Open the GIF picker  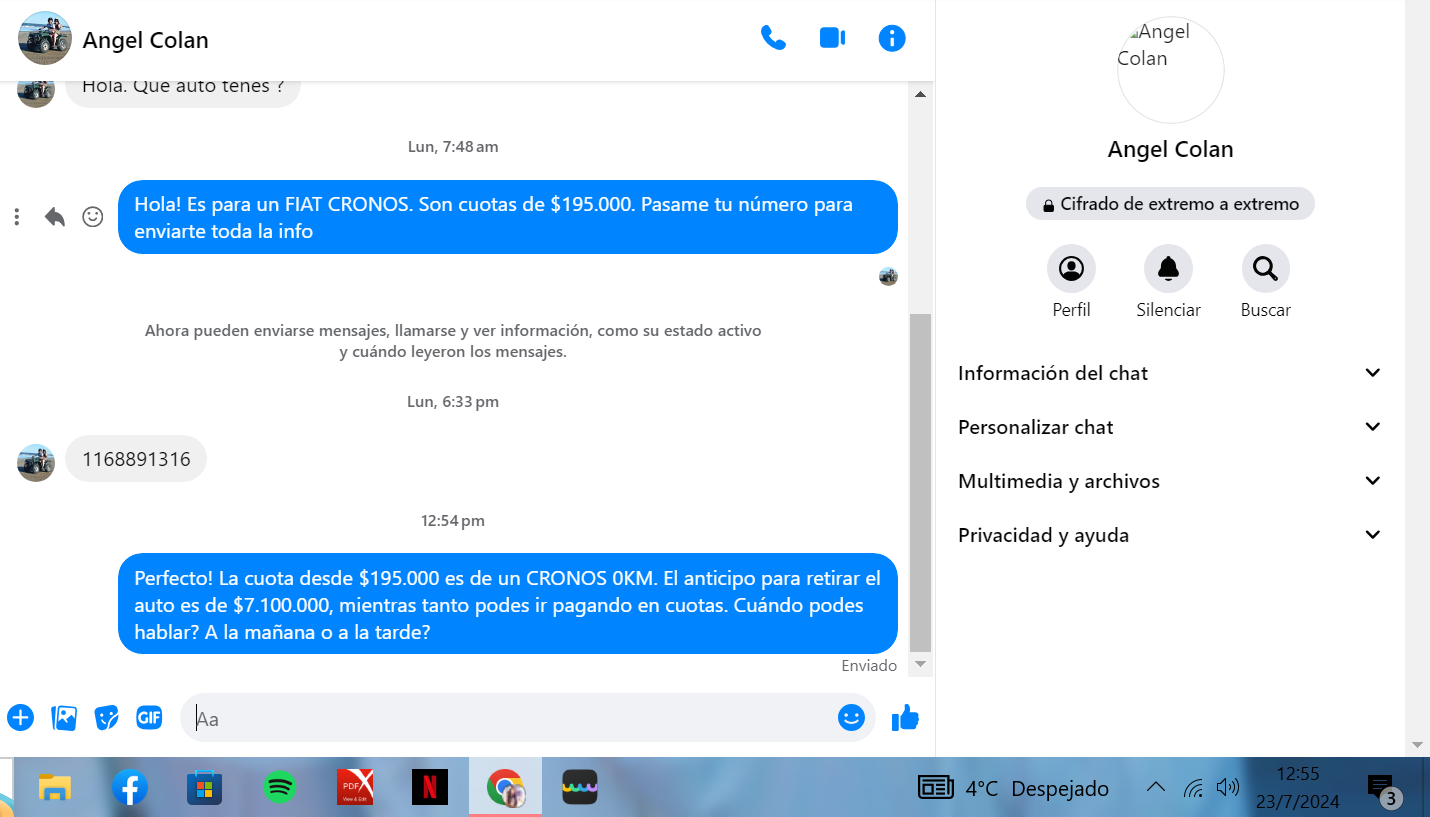tap(149, 718)
